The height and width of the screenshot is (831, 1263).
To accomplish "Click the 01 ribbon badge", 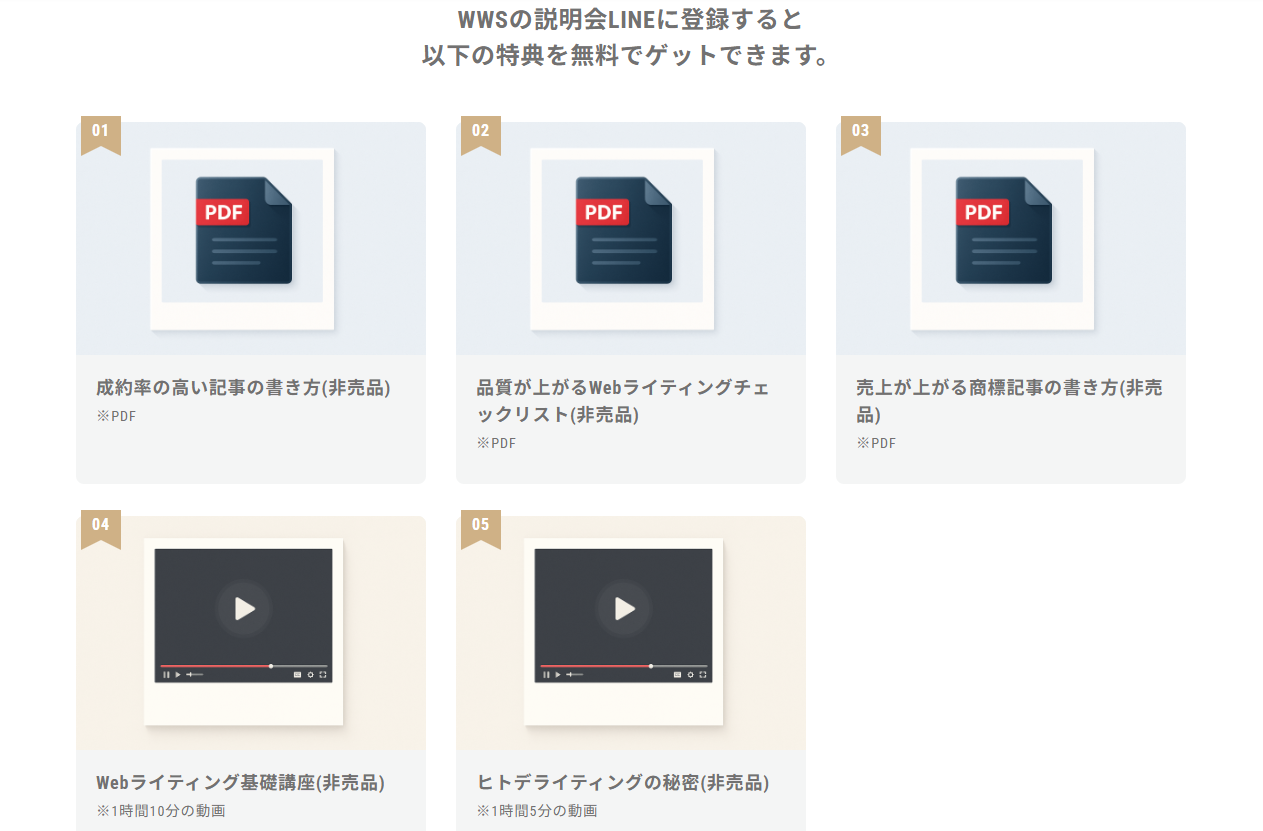I will tap(100, 132).
